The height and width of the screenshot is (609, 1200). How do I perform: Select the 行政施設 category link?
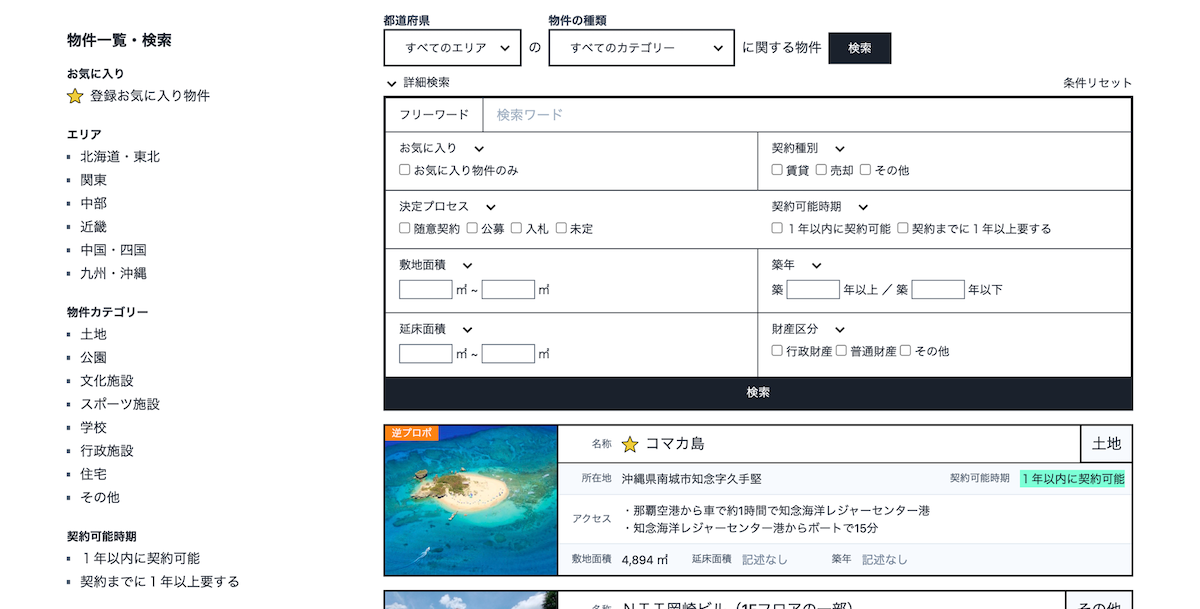coord(107,451)
